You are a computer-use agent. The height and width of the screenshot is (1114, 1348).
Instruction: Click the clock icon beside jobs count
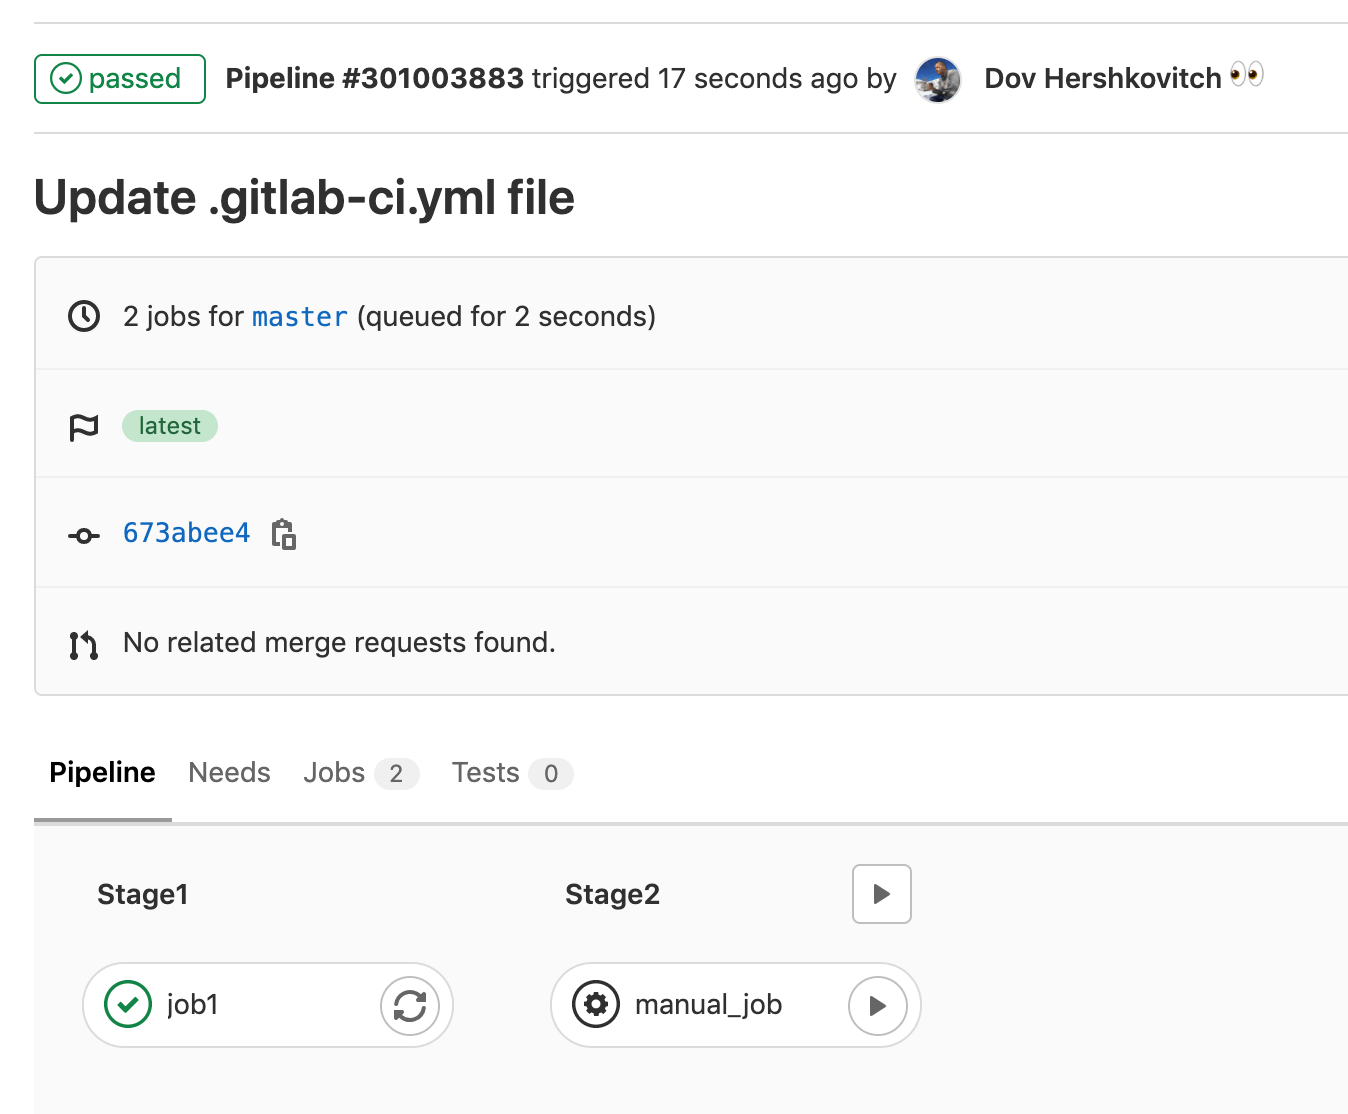(x=84, y=317)
